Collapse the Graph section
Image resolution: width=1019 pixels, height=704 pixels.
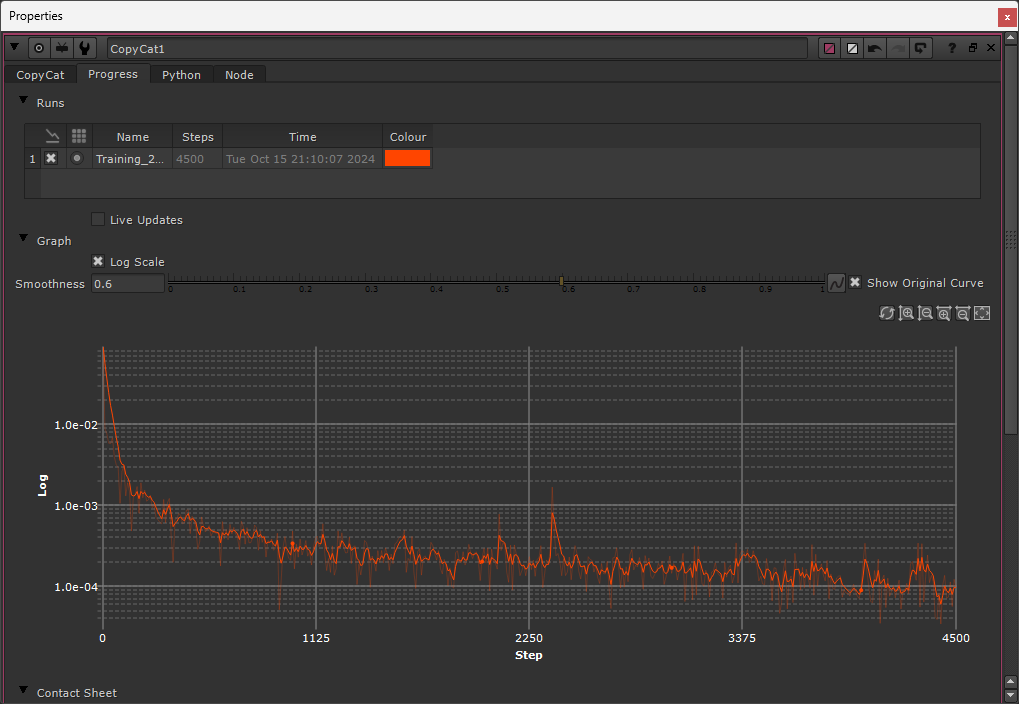coord(23,240)
